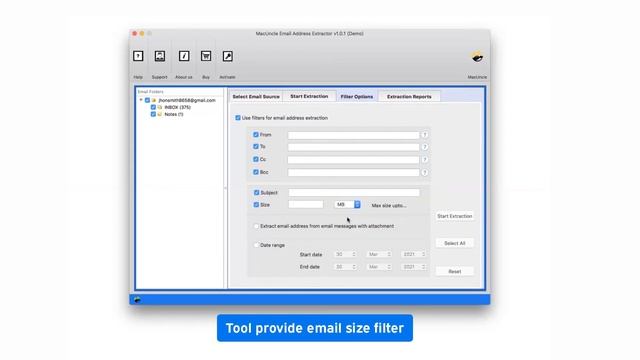Click the Activate key icon
The height and width of the screenshot is (360, 640).
227,56
